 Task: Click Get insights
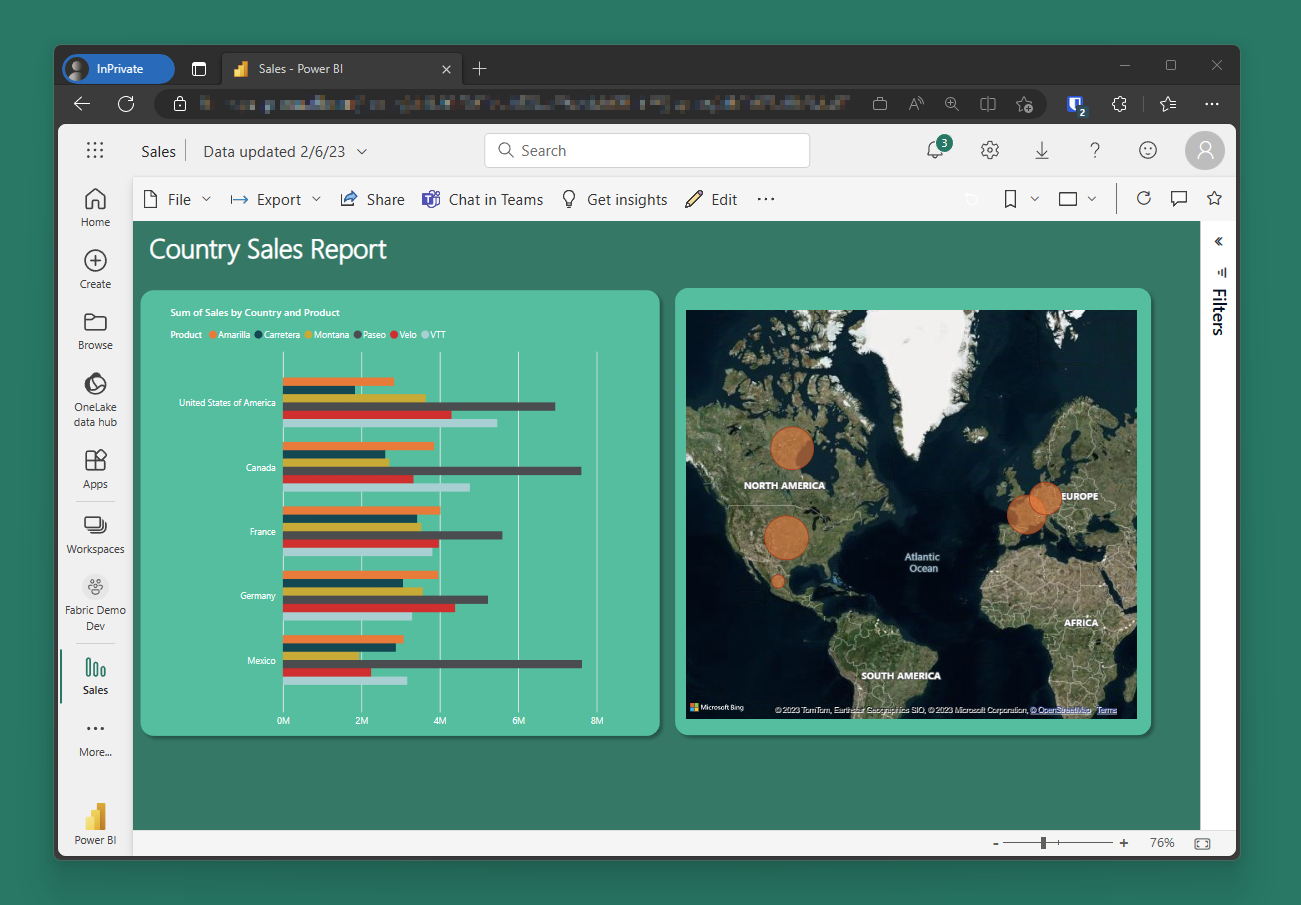tap(614, 199)
